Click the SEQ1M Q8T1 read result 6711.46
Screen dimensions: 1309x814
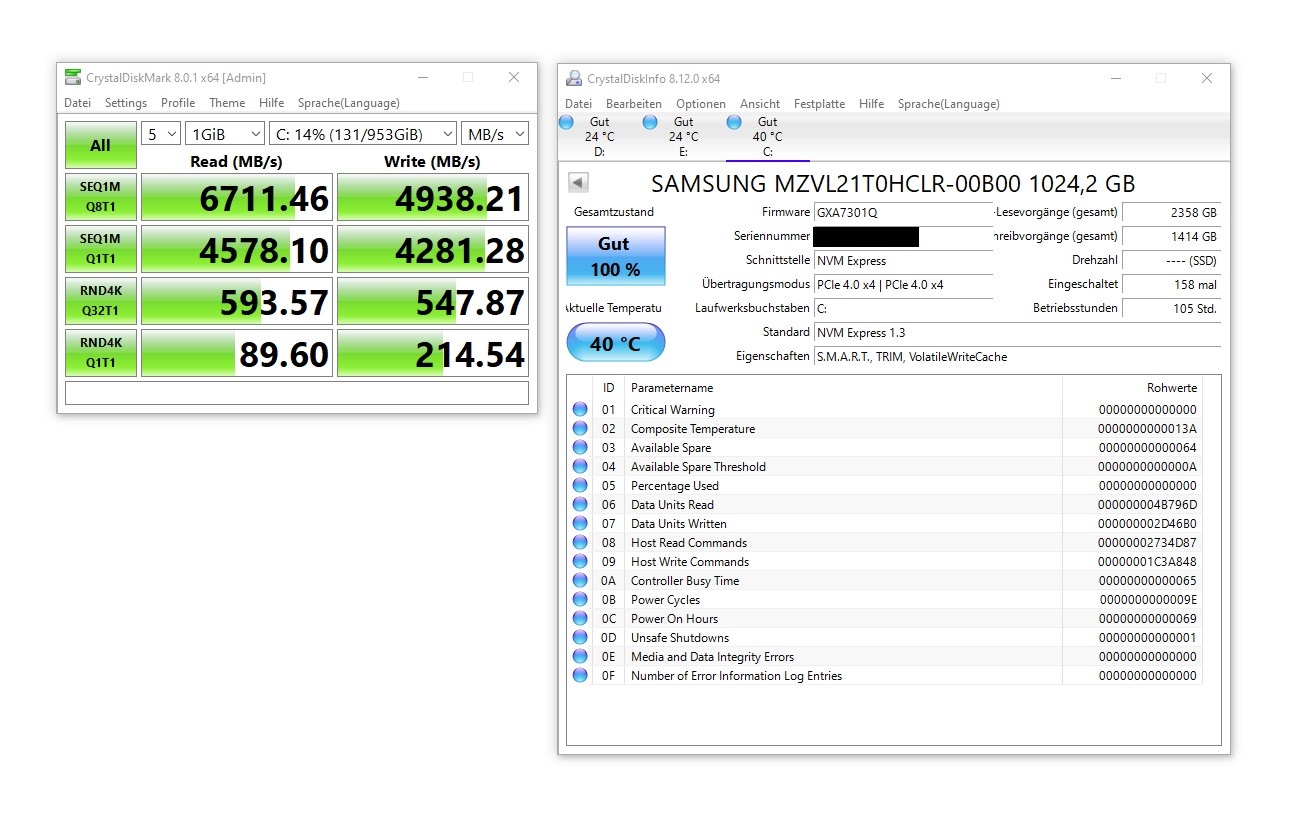pos(236,198)
